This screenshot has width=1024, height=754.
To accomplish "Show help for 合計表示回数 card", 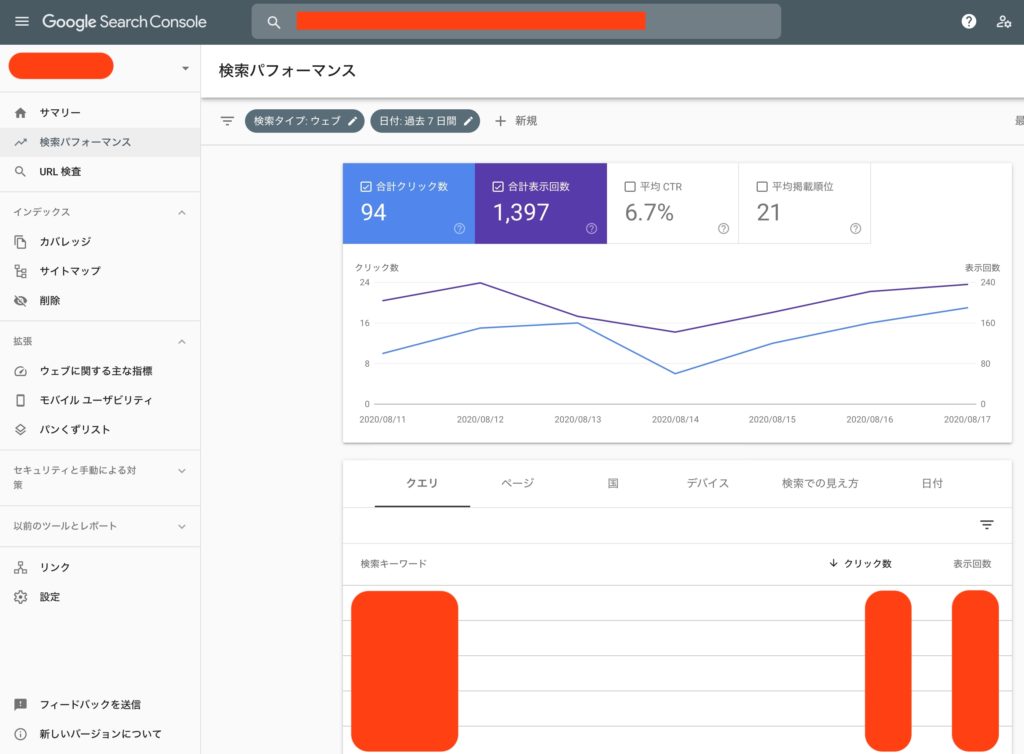I will click(x=592, y=228).
